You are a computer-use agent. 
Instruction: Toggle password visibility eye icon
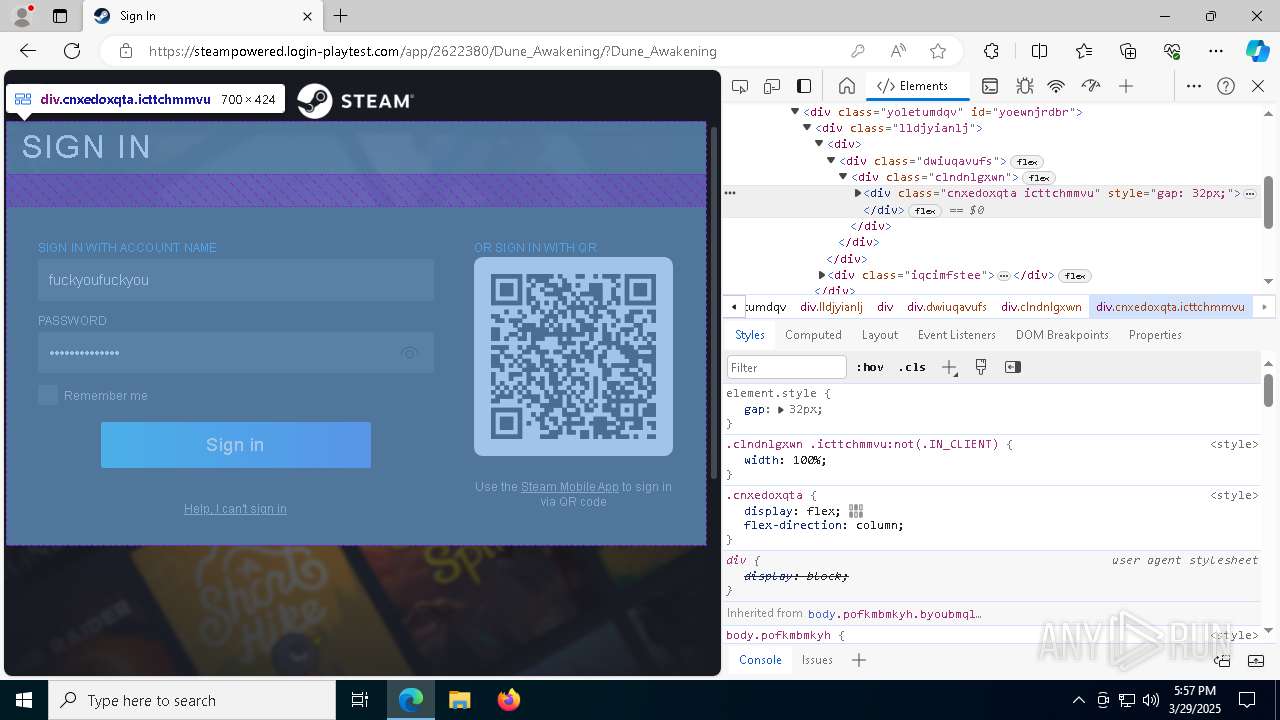click(x=409, y=353)
